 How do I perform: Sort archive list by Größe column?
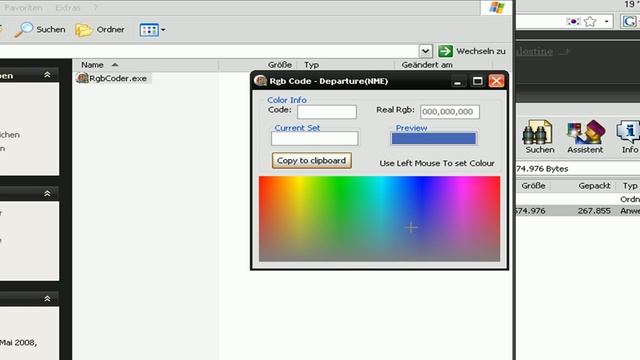coord(533,186)
